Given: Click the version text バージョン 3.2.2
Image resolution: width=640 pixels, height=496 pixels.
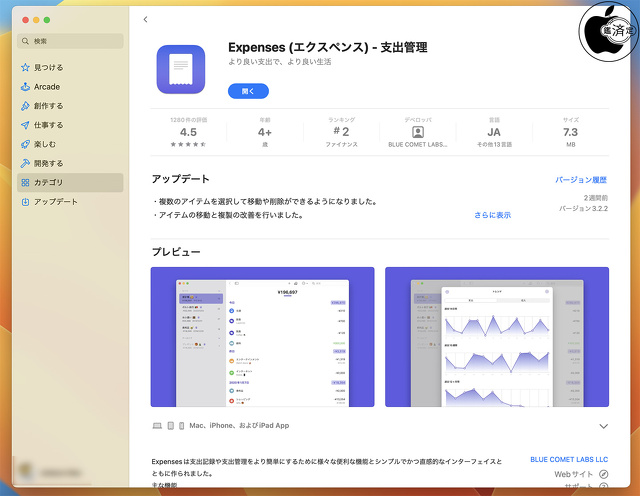Looking at the screenshot, I should 583,209.
